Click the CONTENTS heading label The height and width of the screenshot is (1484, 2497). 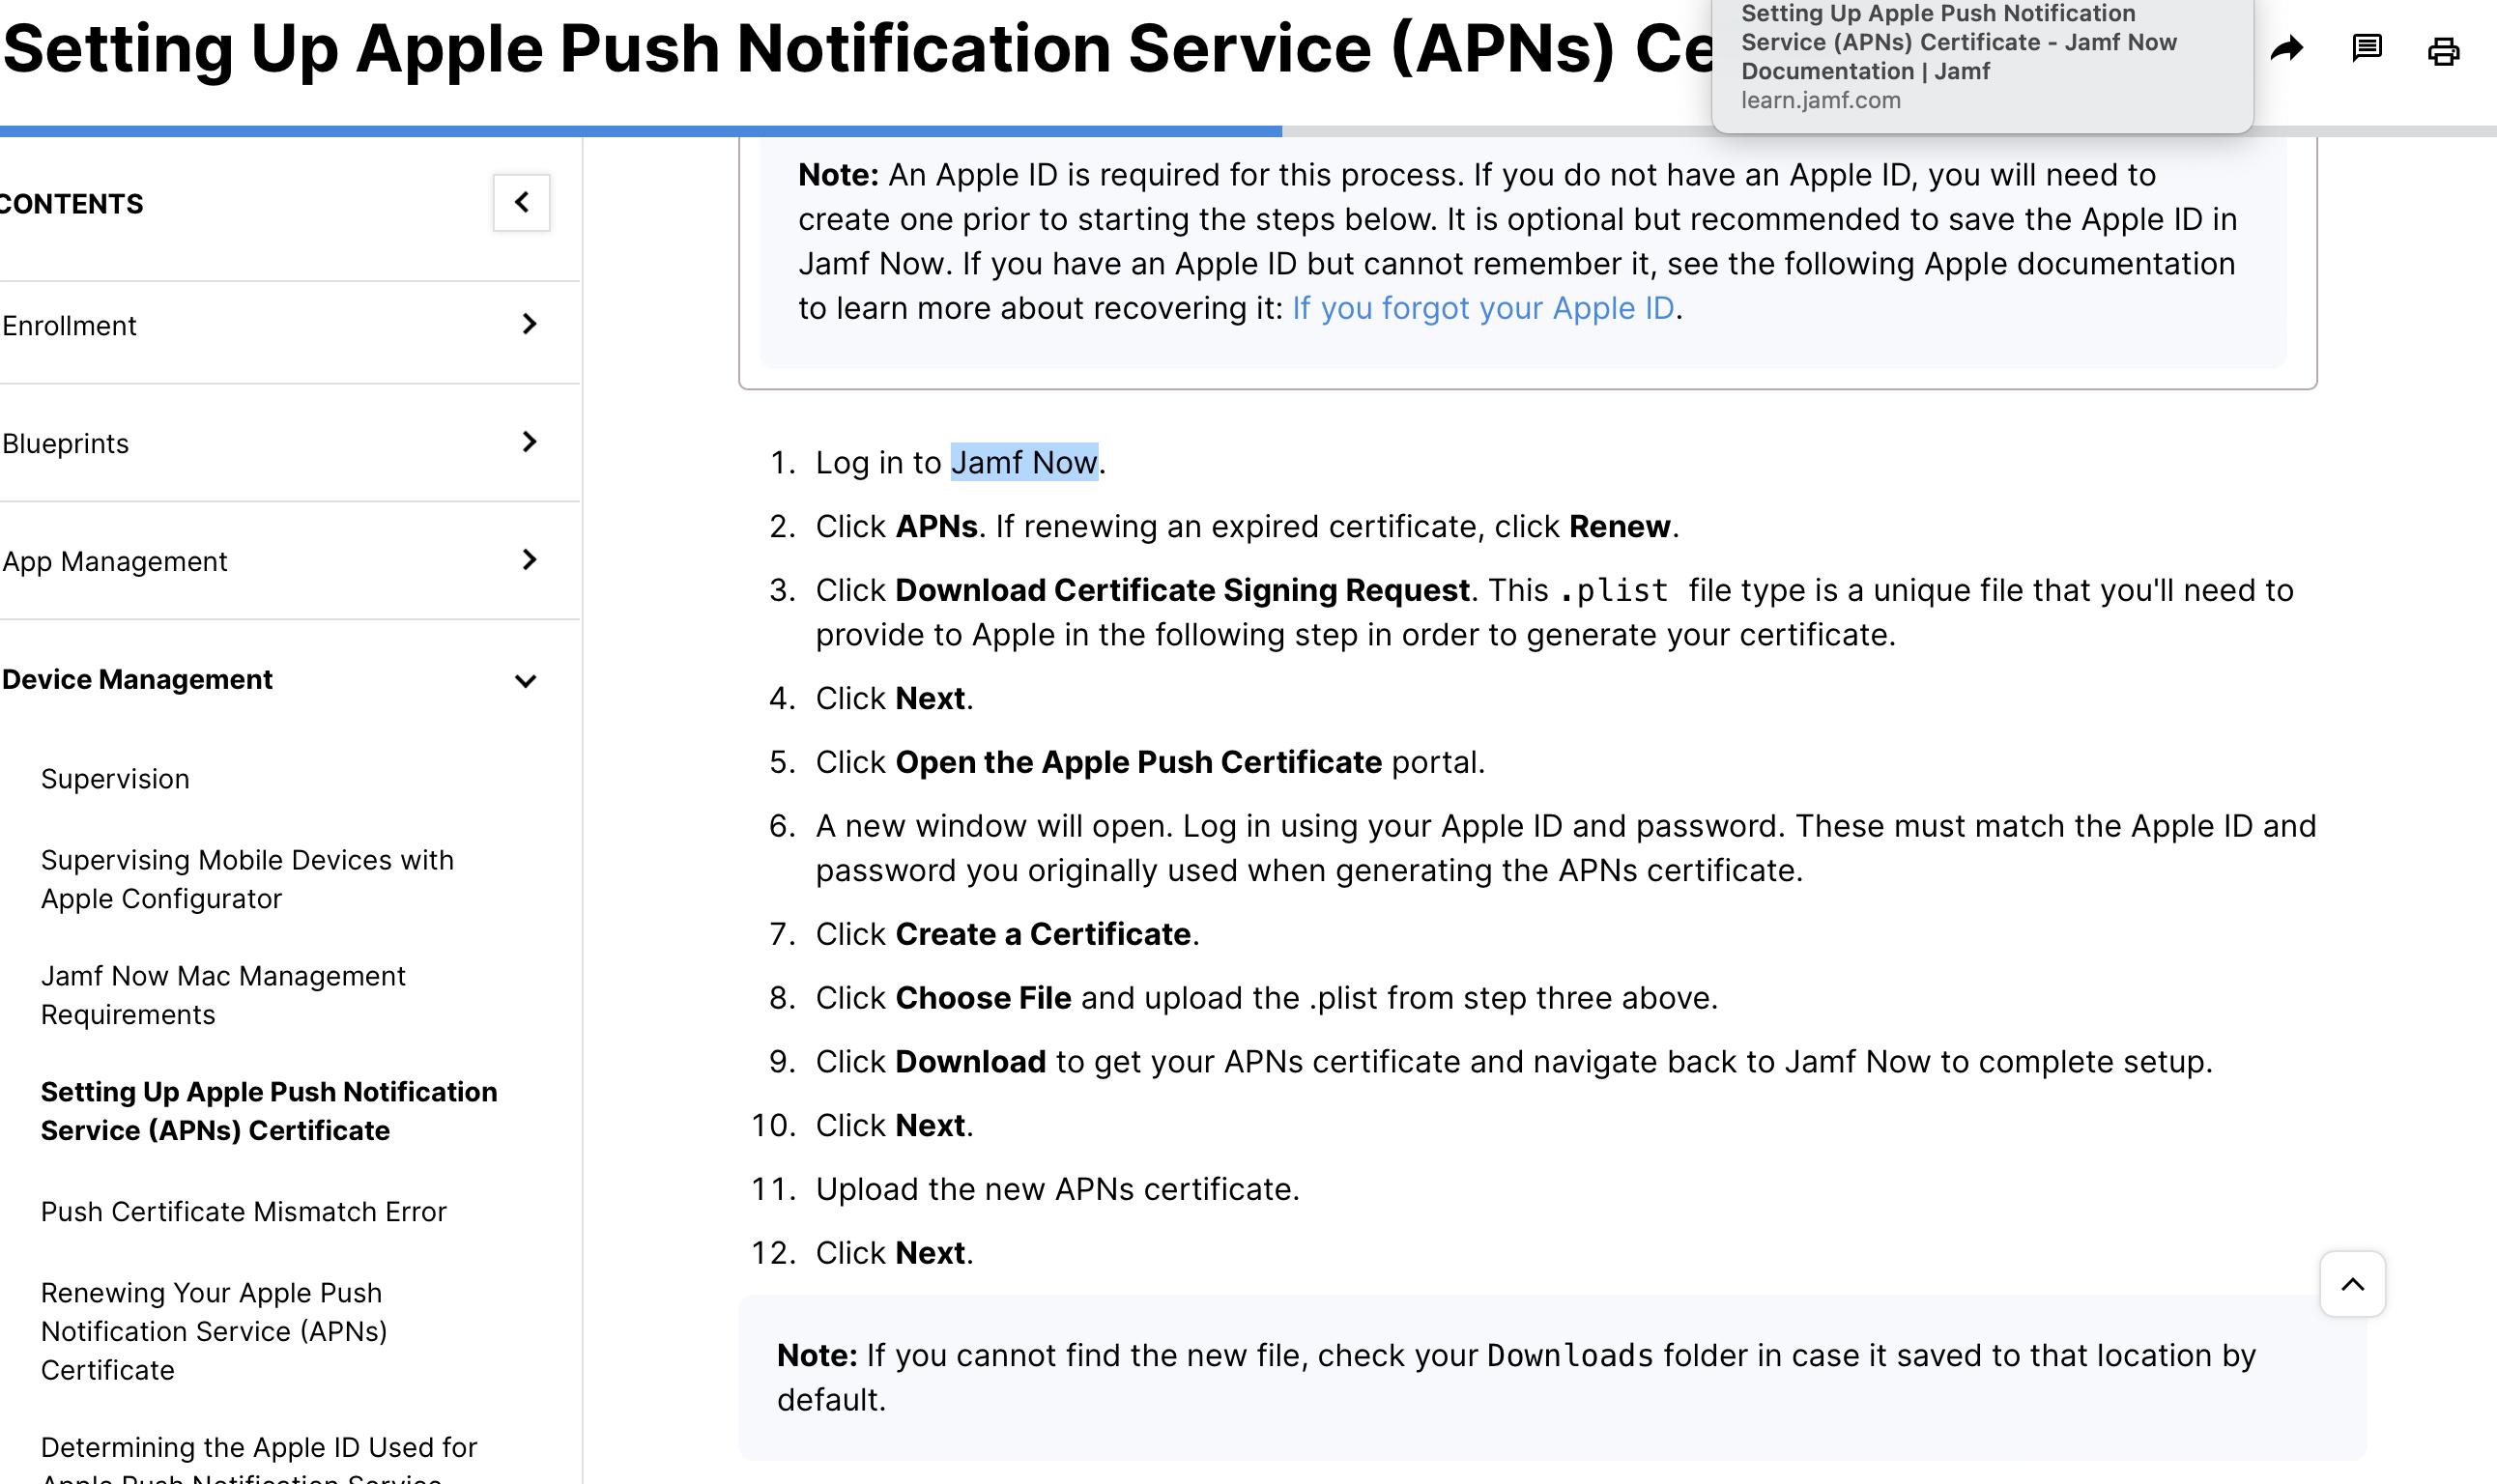(x=71, y=204)
